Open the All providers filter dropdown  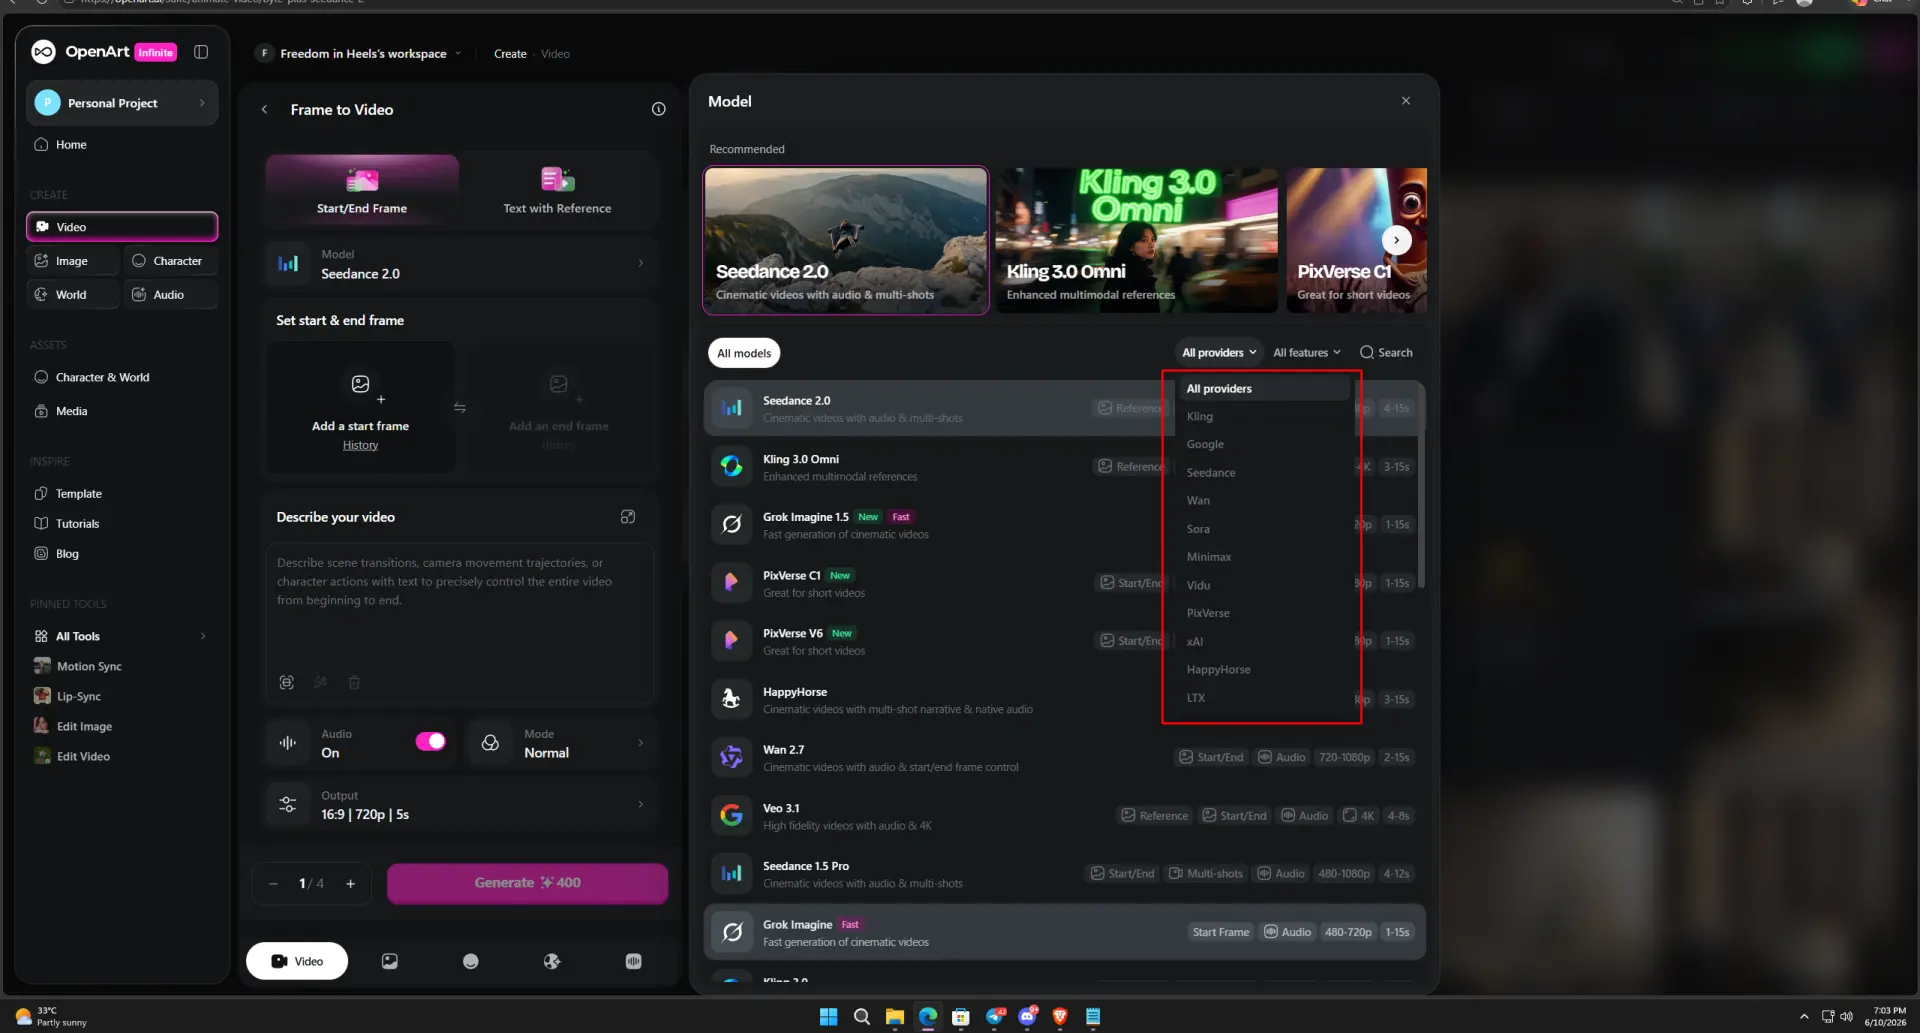[1219, 353]
